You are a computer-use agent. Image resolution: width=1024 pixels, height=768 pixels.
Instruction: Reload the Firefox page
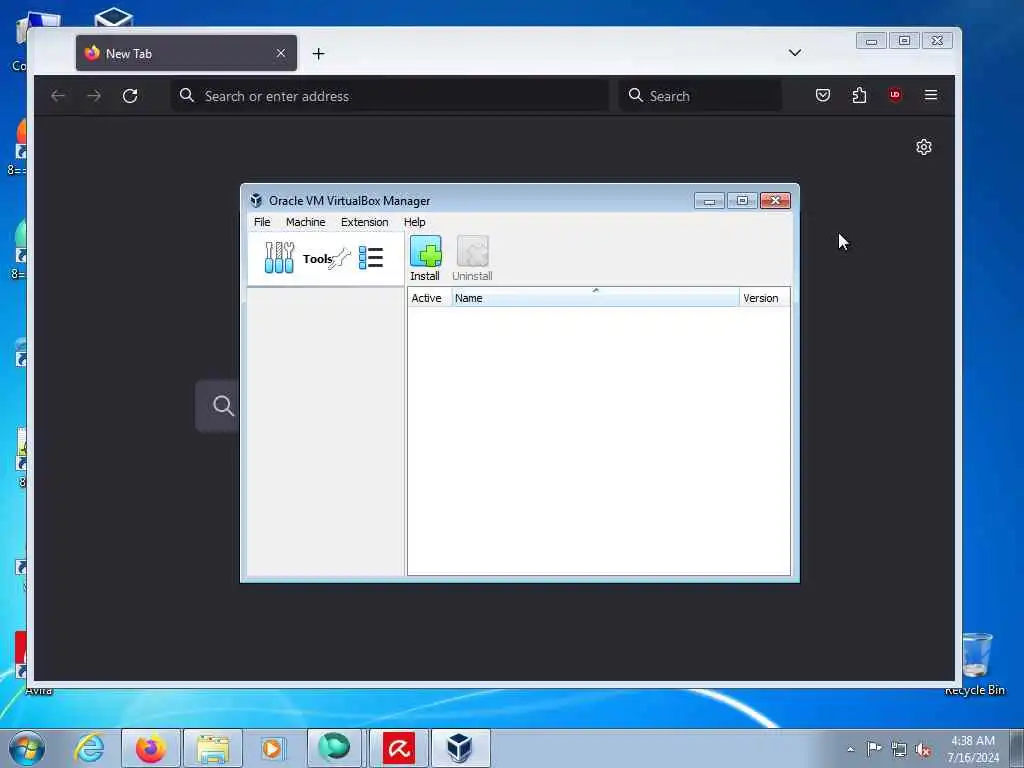click(130, 96)
